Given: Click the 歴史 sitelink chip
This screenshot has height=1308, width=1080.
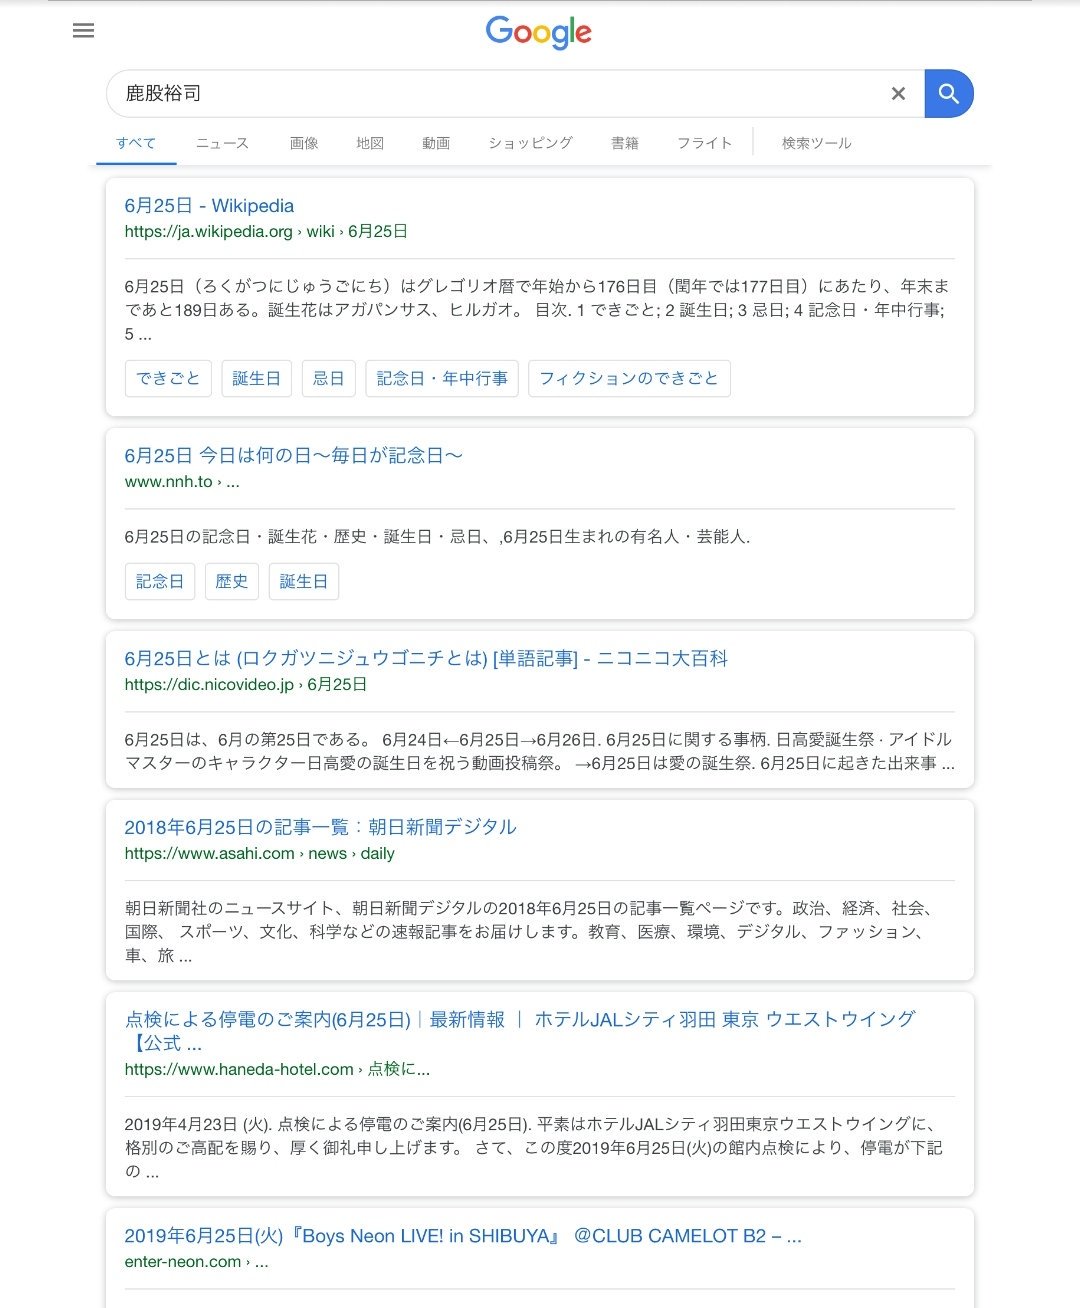Looking at the screenshot, I should point(232,581).
